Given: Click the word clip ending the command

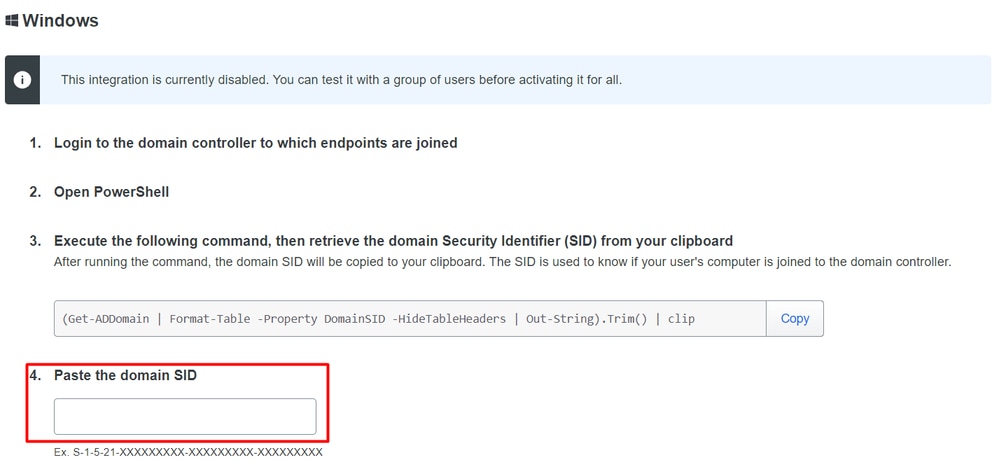Looking at the screenshot, I should tap(681, 319).
